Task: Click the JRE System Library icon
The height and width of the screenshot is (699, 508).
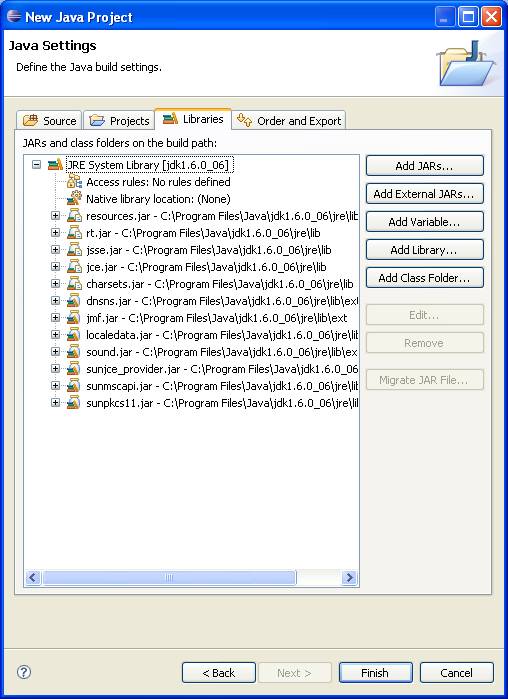Action: click(55, 165)
